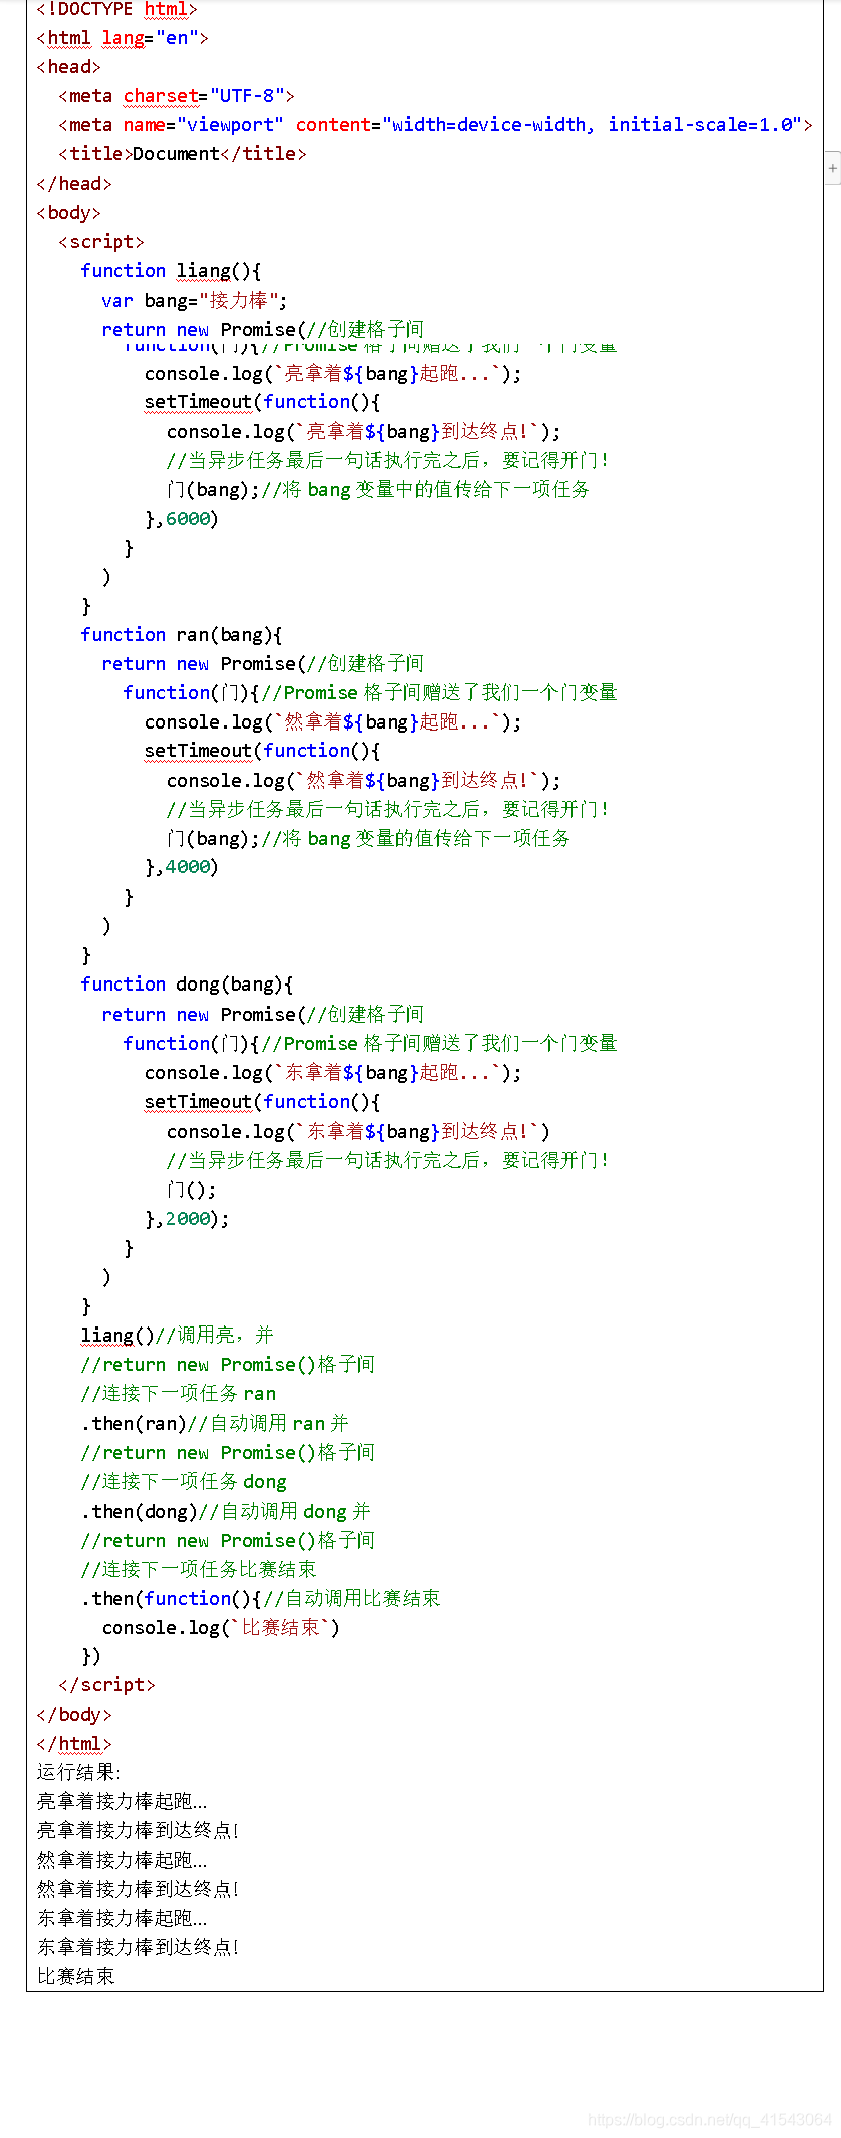Click output line '亮拿着接力棒到达终点!'
The image size is (841, 2138).
[138, 1830]
